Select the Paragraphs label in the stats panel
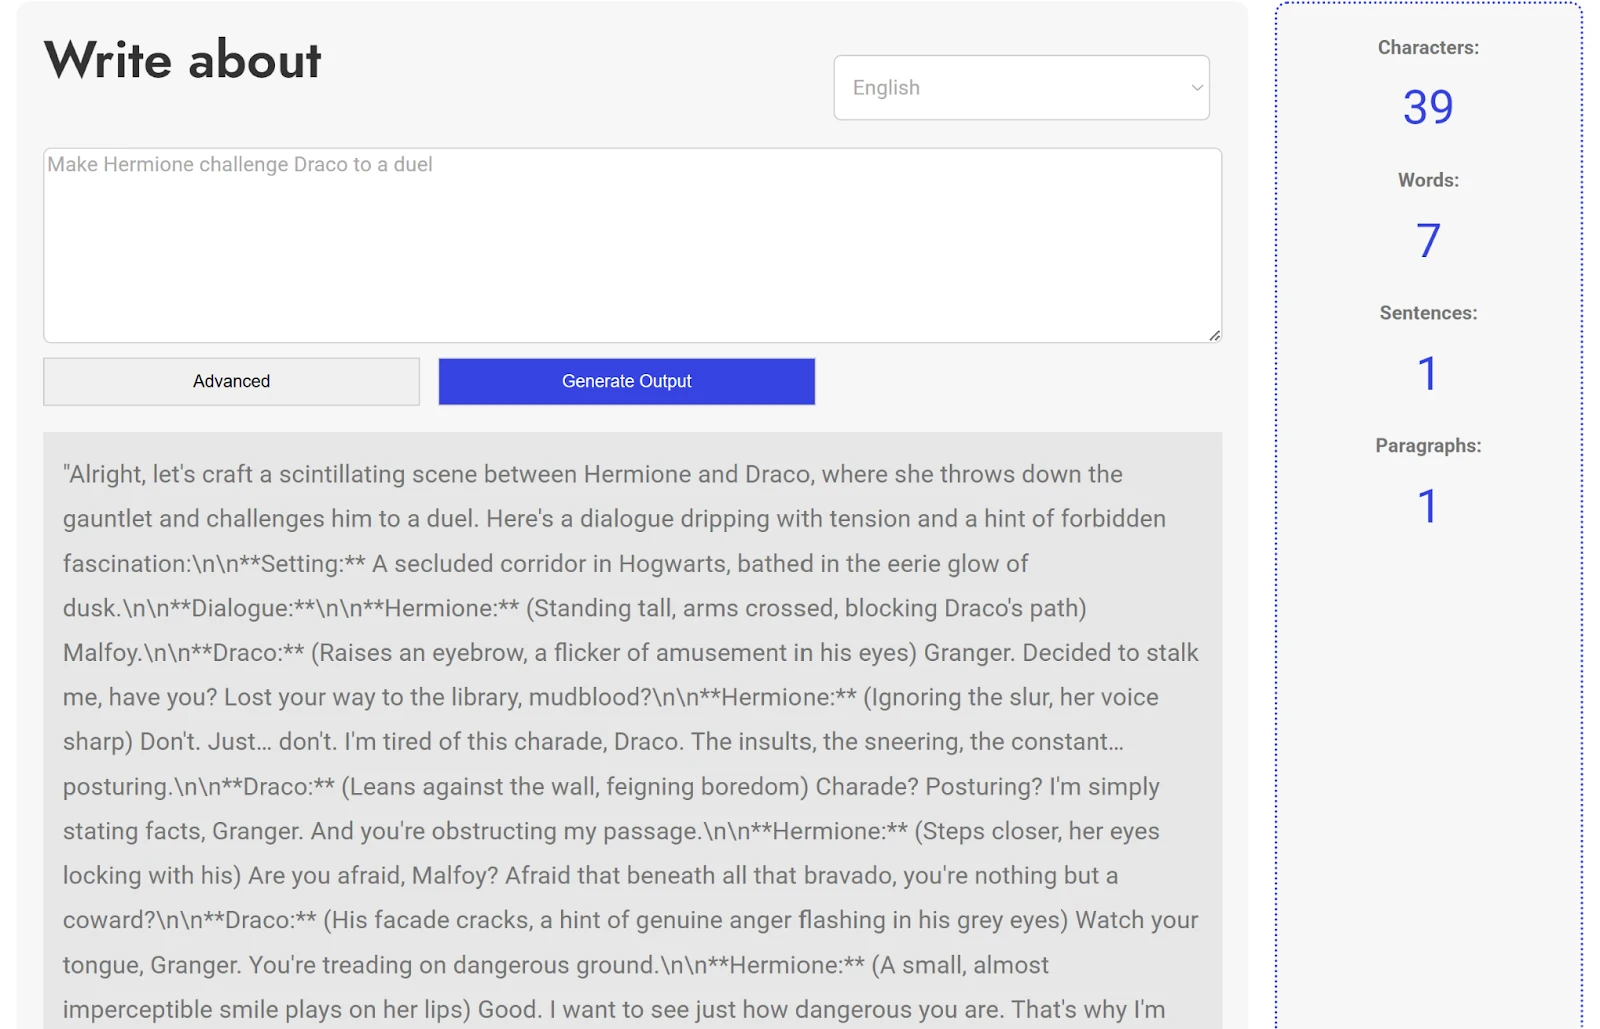Viewport: 1600px width, 1029px height. tap(1427, 446)
